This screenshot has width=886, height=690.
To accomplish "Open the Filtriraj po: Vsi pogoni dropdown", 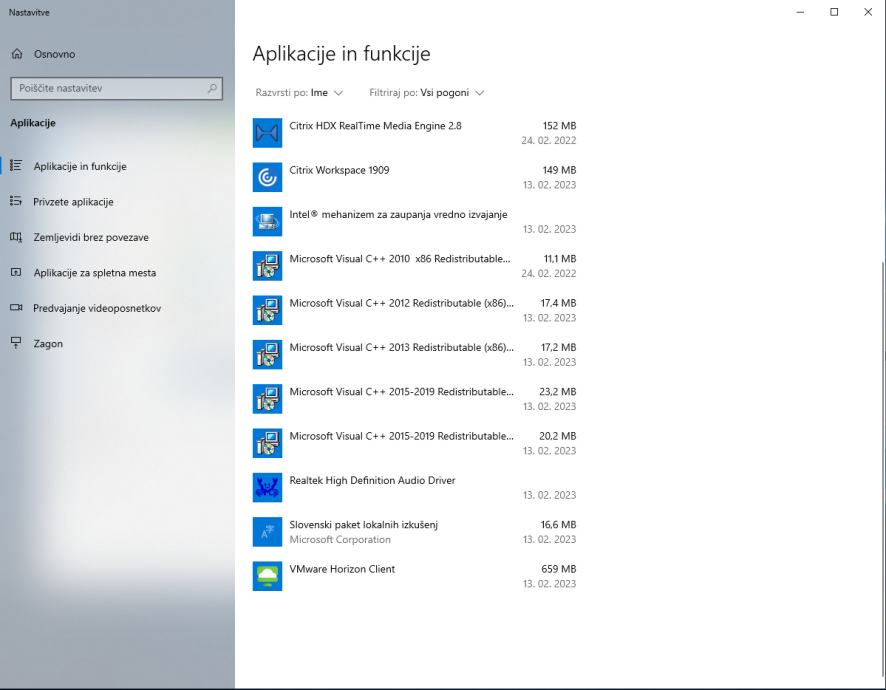I will tap(427, 93).
